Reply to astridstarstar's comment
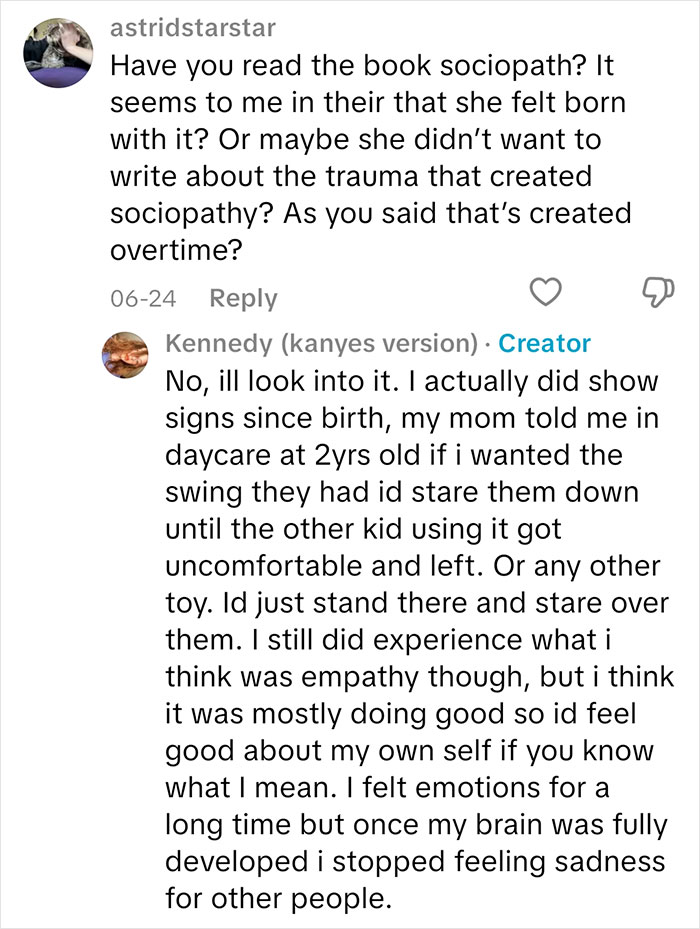The image size is (700, 929). pos(243,299)
